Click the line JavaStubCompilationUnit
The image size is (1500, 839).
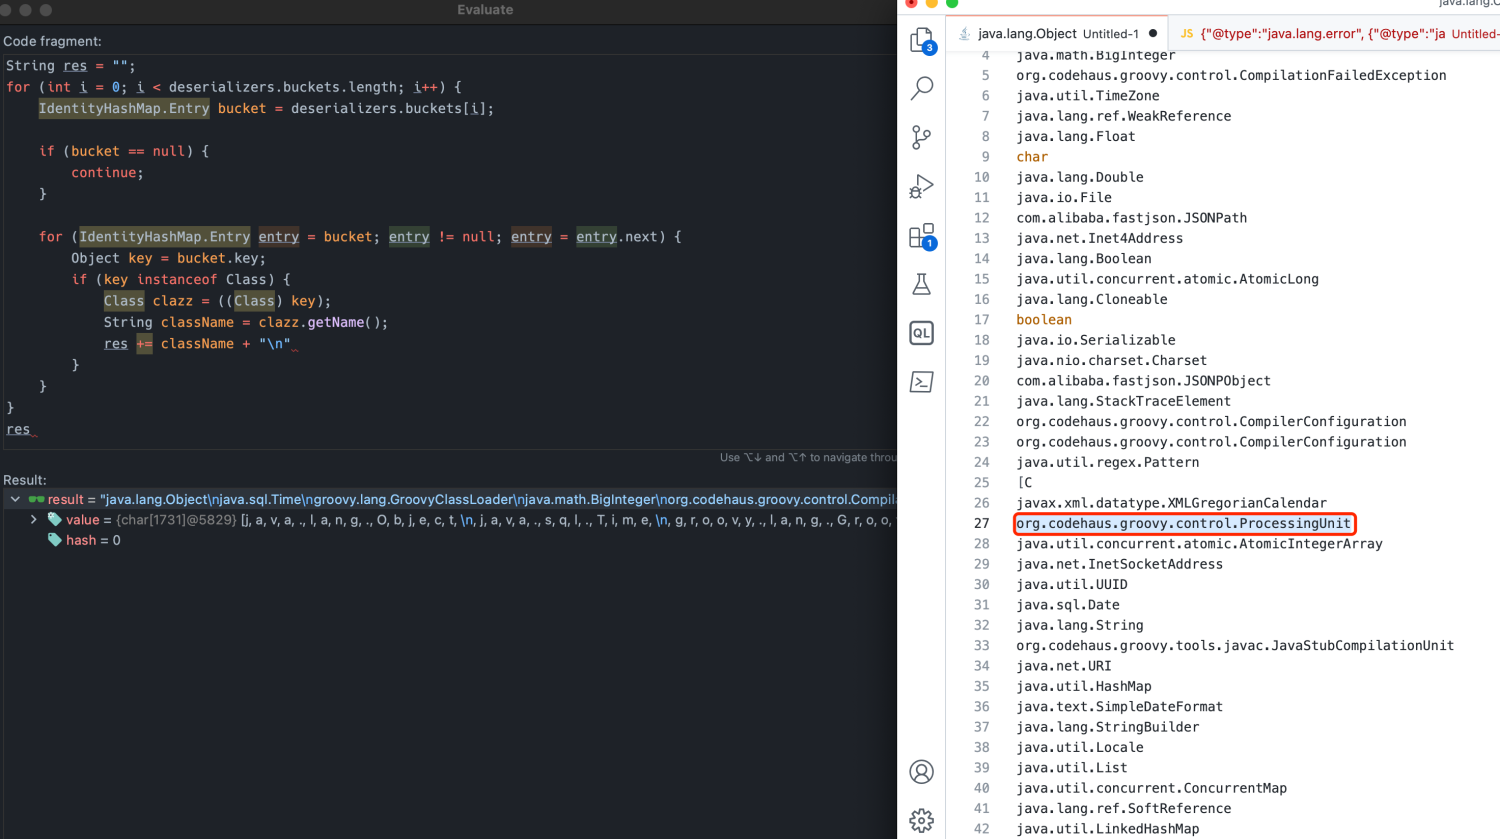coord(1235,645)
